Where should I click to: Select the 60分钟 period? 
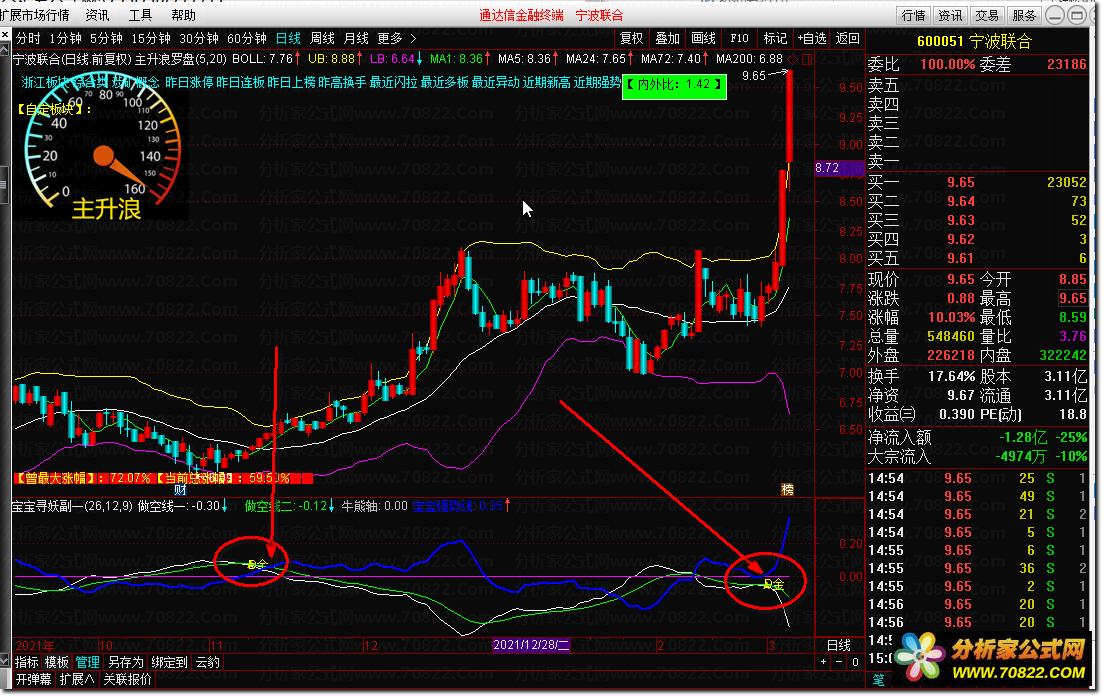[246, 38]
